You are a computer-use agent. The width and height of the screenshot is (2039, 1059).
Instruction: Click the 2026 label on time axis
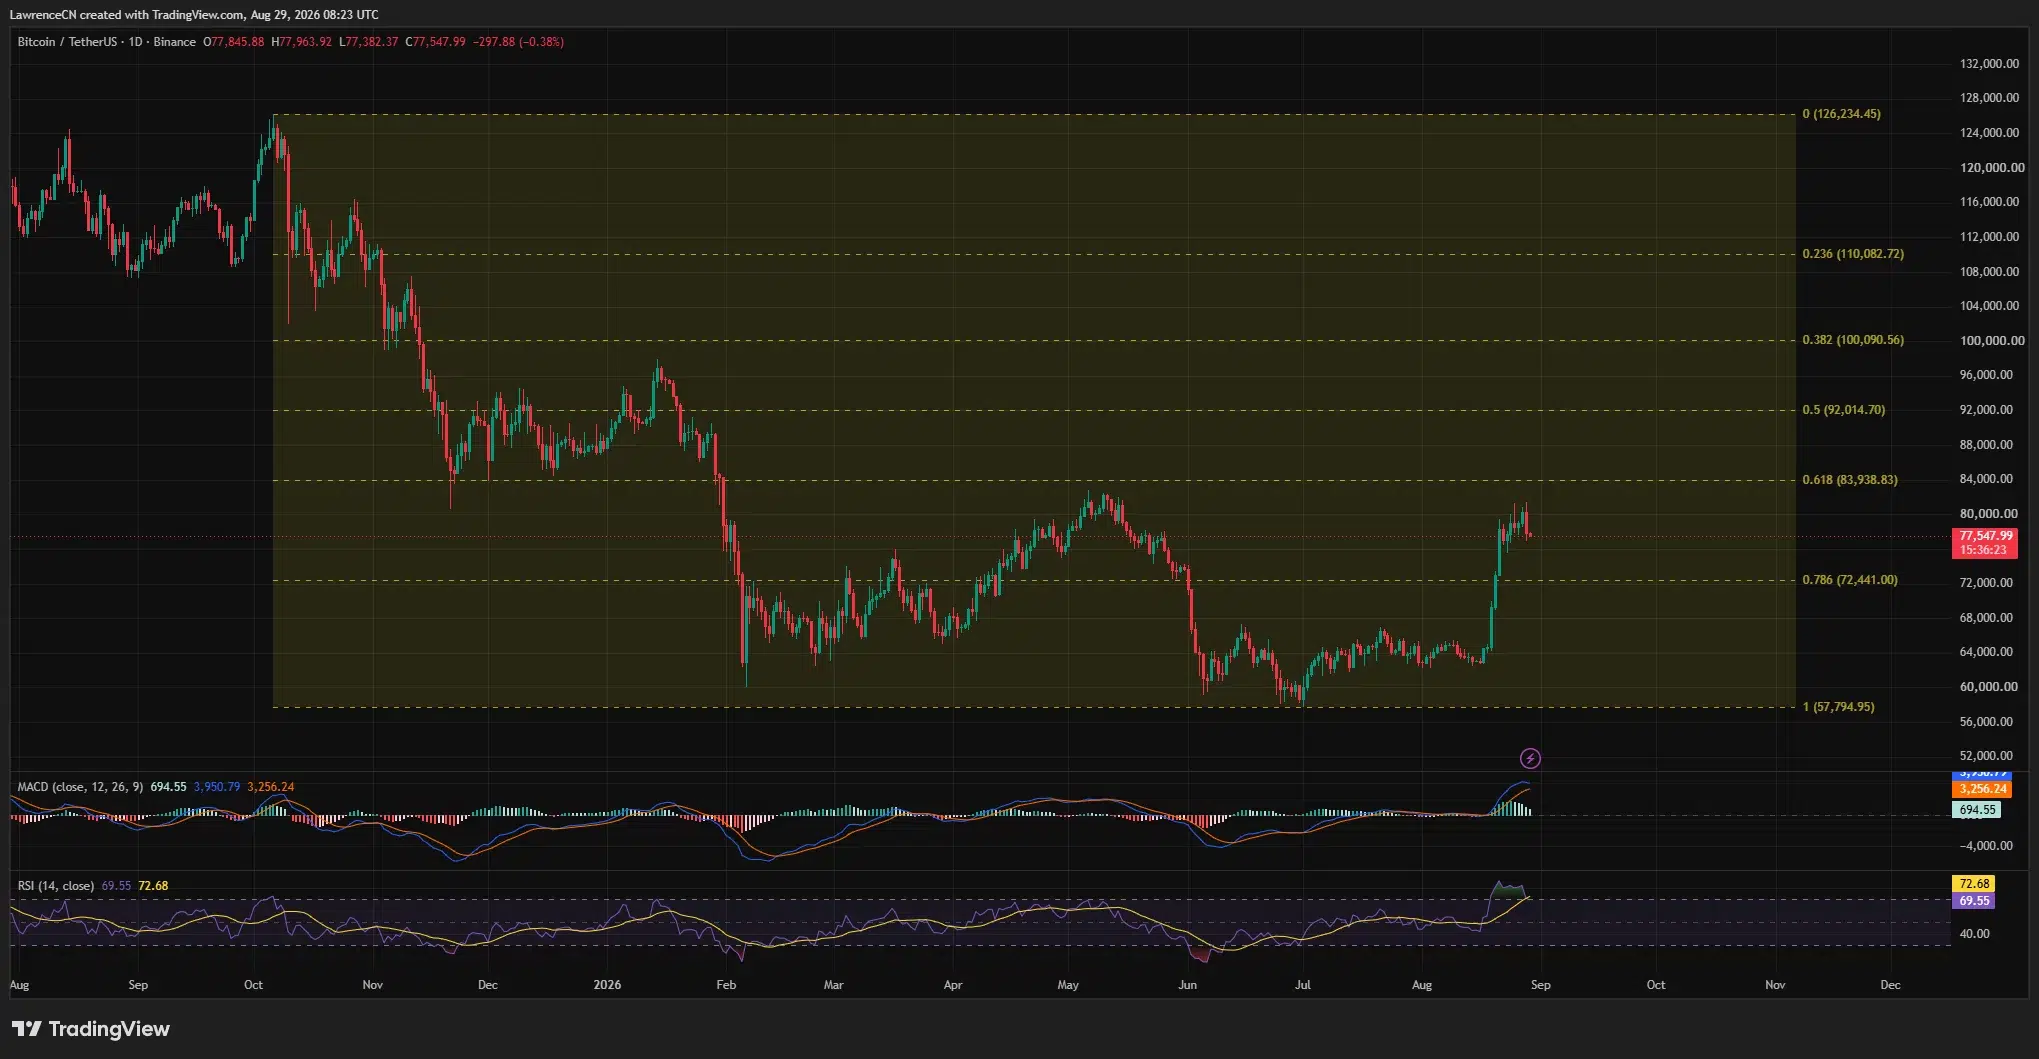tap(607, 985)
